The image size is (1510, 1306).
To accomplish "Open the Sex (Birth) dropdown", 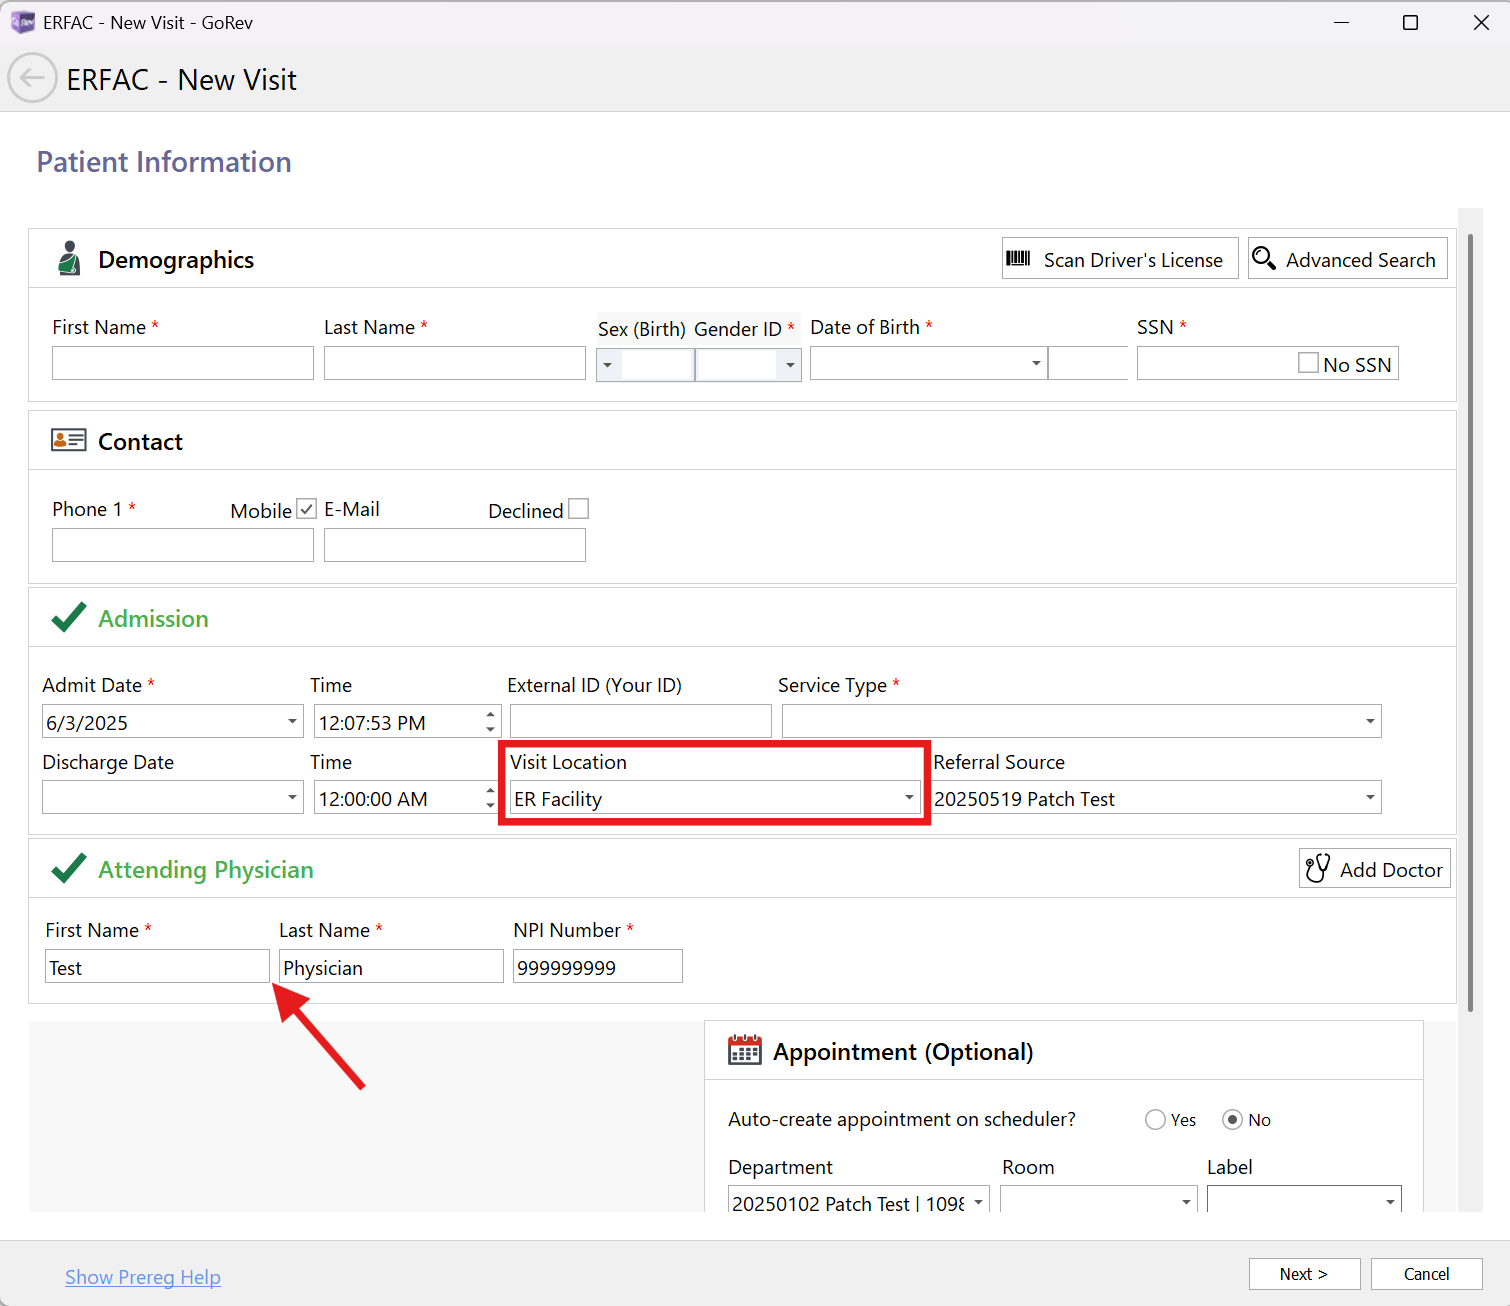I will tap(607, 365).
